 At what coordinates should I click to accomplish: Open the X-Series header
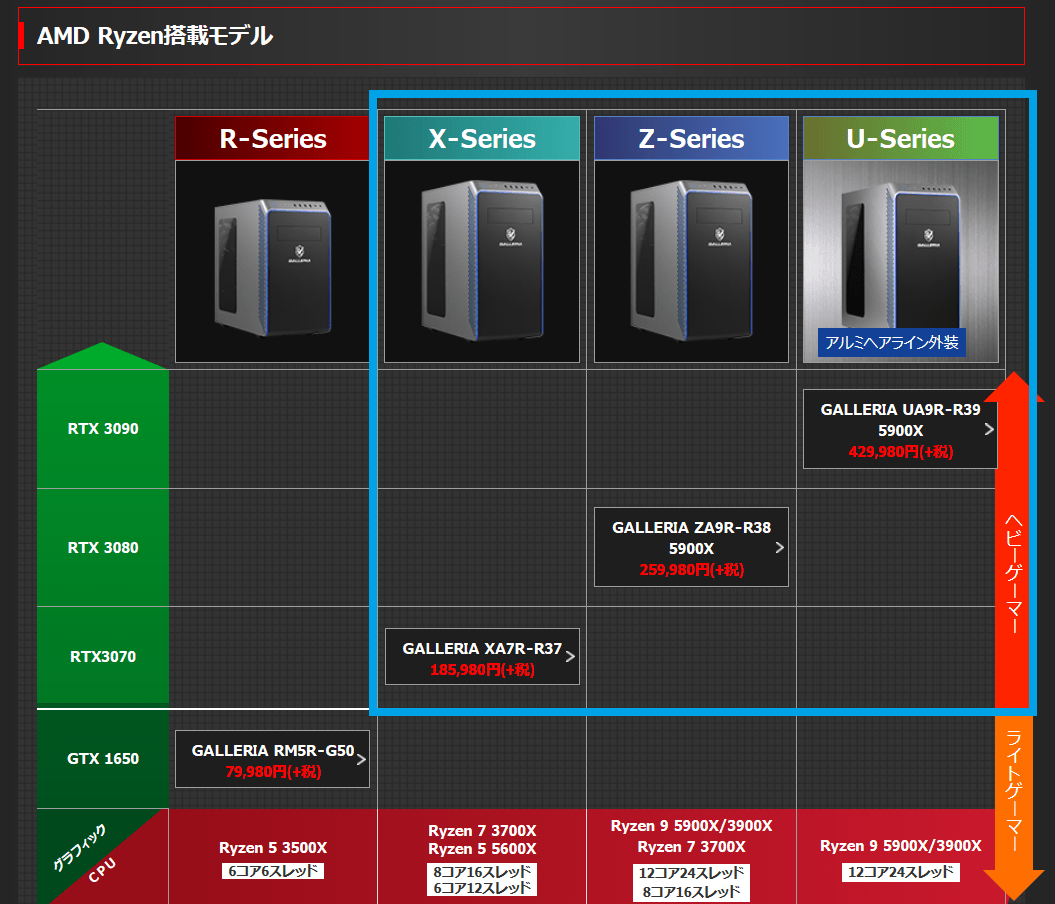coord(482,139)
